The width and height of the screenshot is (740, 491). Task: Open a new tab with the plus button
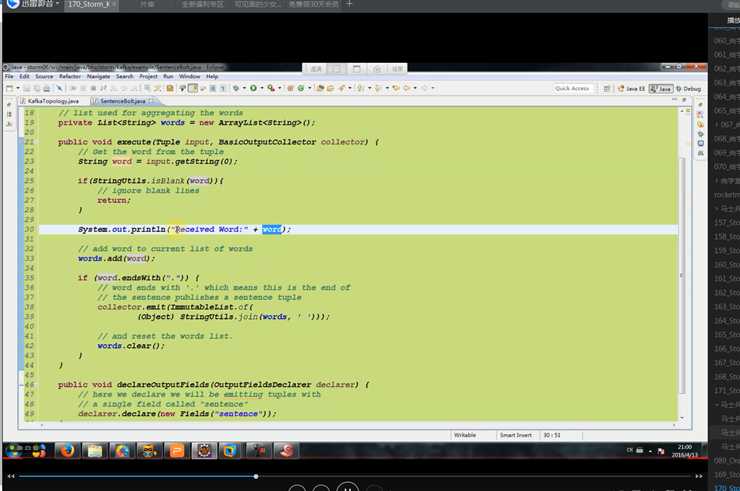pos(349,4)
